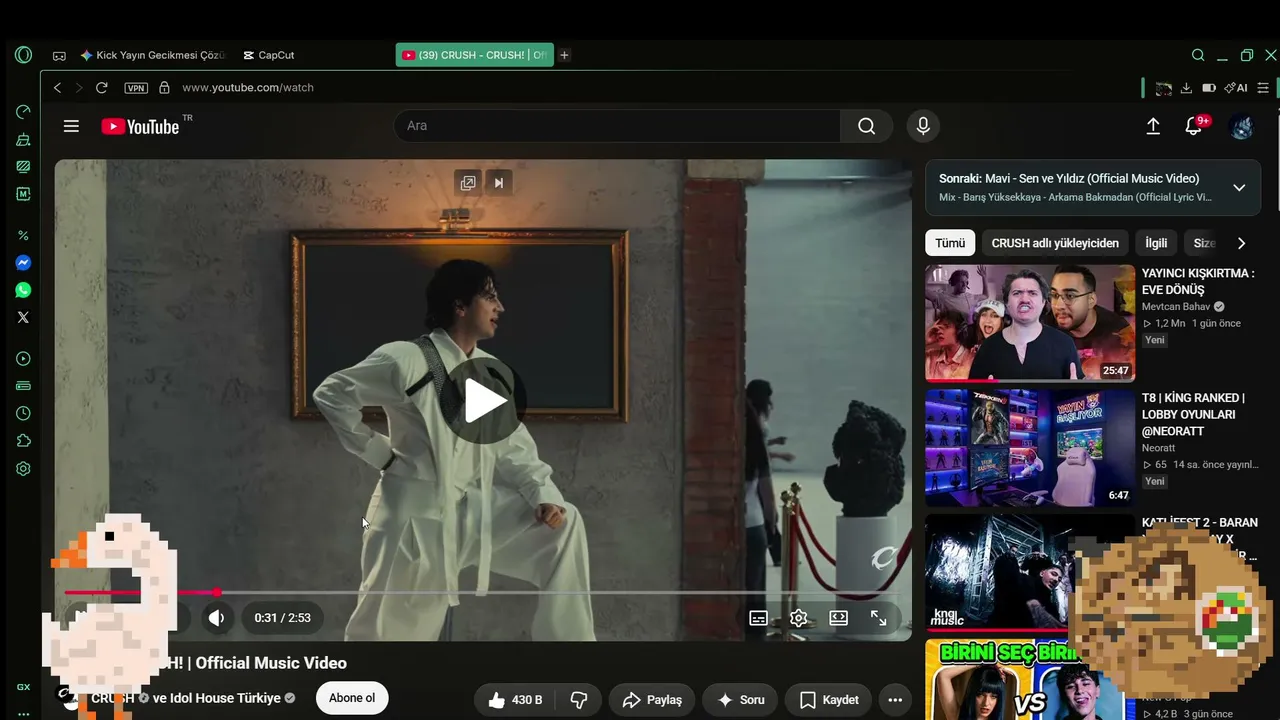Open the browser downloads icon
Screen dimensions: 1280x720
pyautogui.click(x=1186, y=88)
